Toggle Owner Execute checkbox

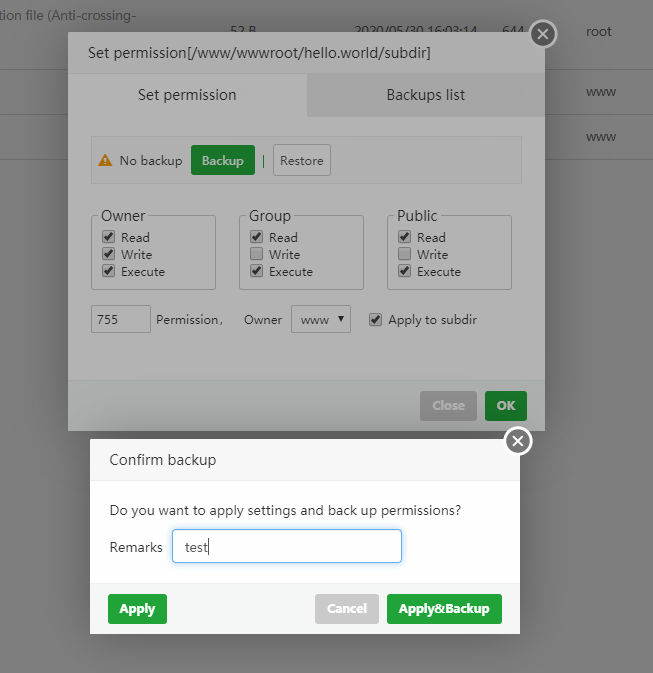[x=108, y=271]
